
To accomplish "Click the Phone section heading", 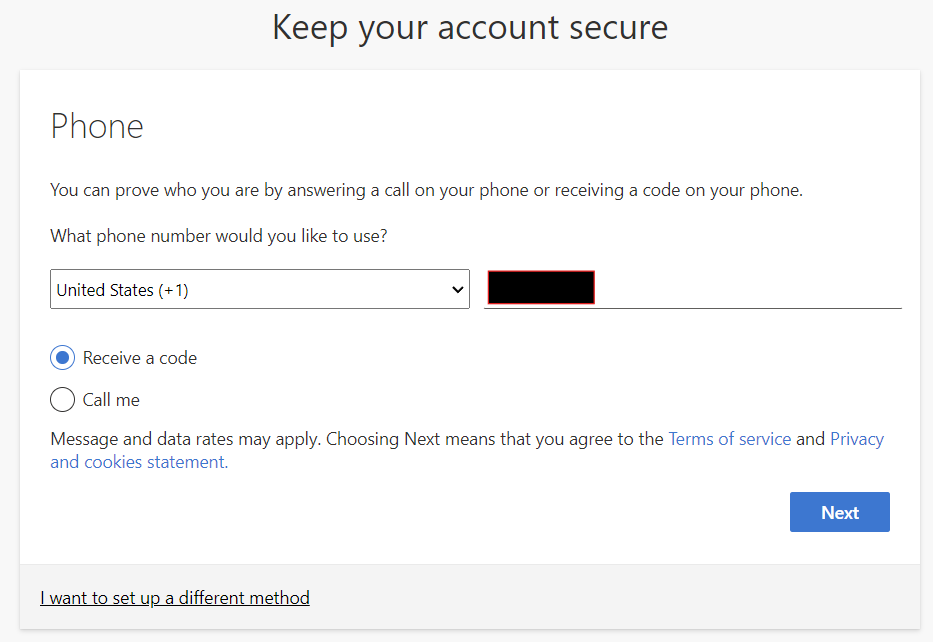I will click(x=97, y=126).
